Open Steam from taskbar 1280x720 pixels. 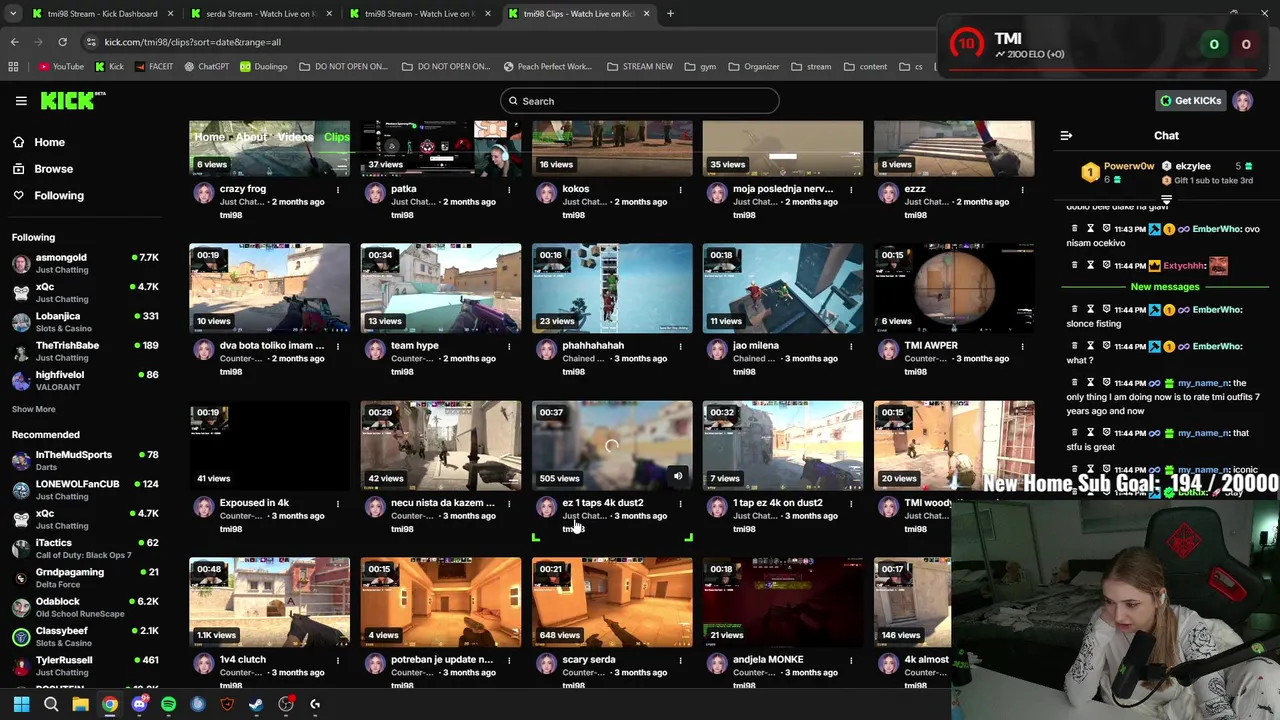pyautogui.click(x=256, y=704)
